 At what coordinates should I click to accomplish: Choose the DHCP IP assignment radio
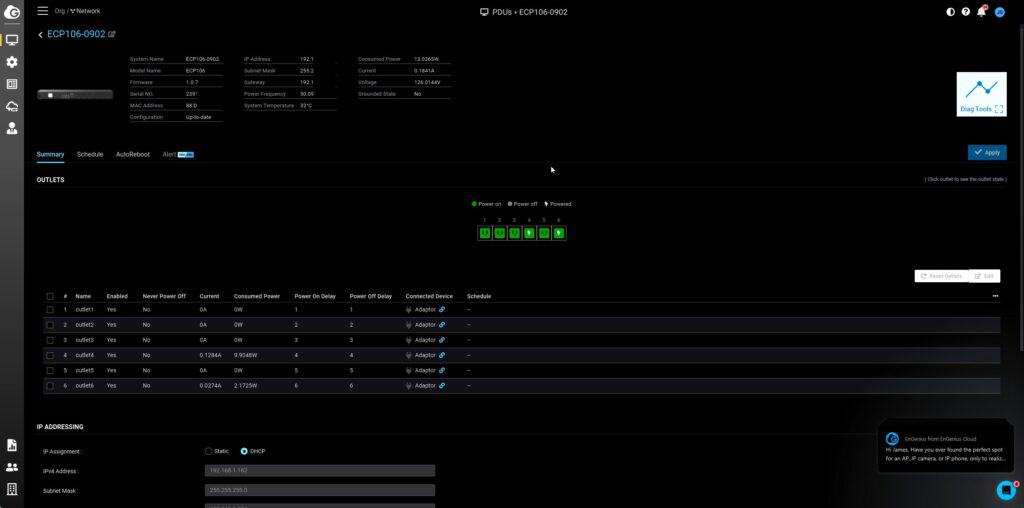point(244,451)
